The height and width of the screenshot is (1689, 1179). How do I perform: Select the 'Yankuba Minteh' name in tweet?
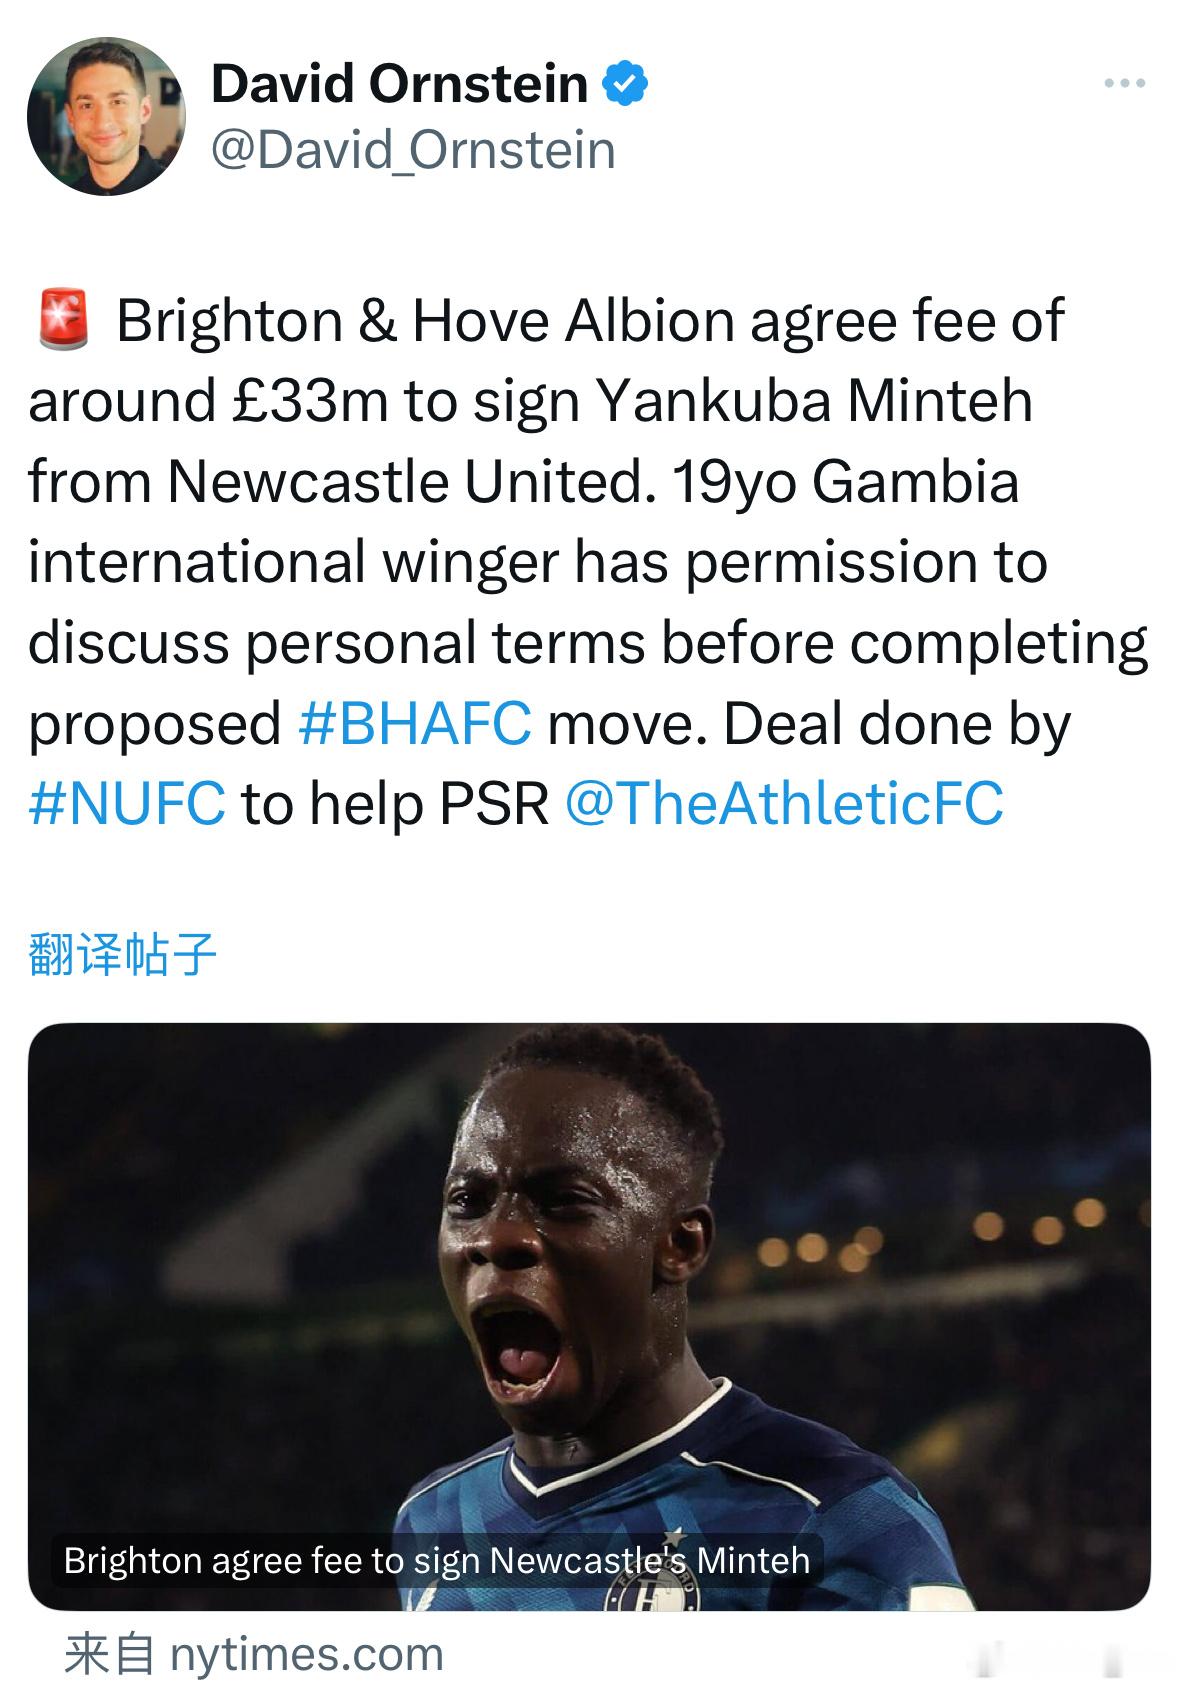point(815,401)
